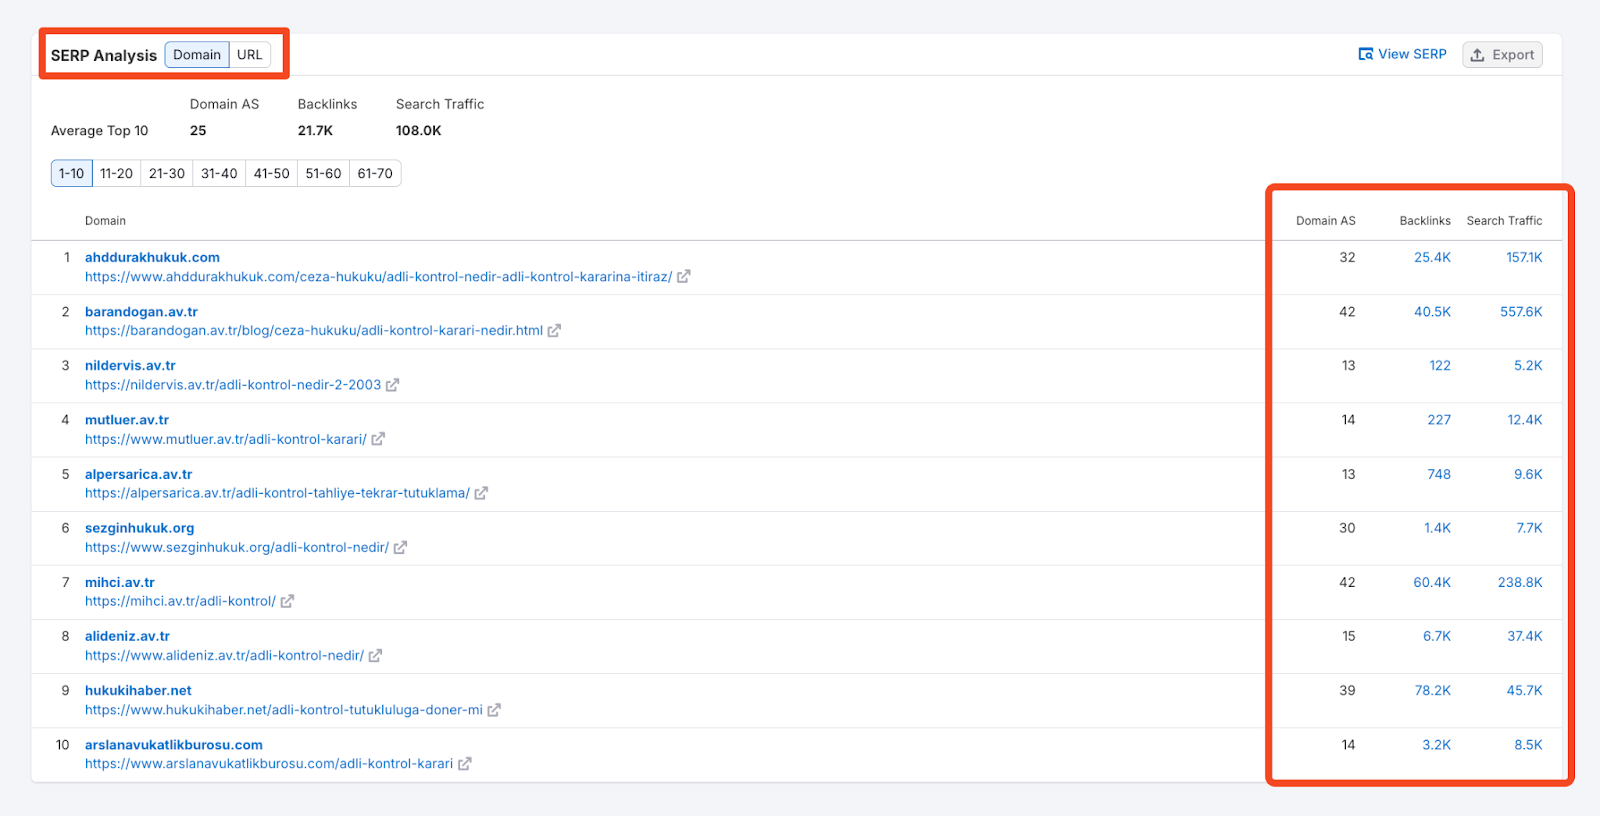The width and height of the screenshot is (1600, 816).
Task: Click the 157.1K search traffic value
Action: pyautogui.click(x=1524, y=258)
